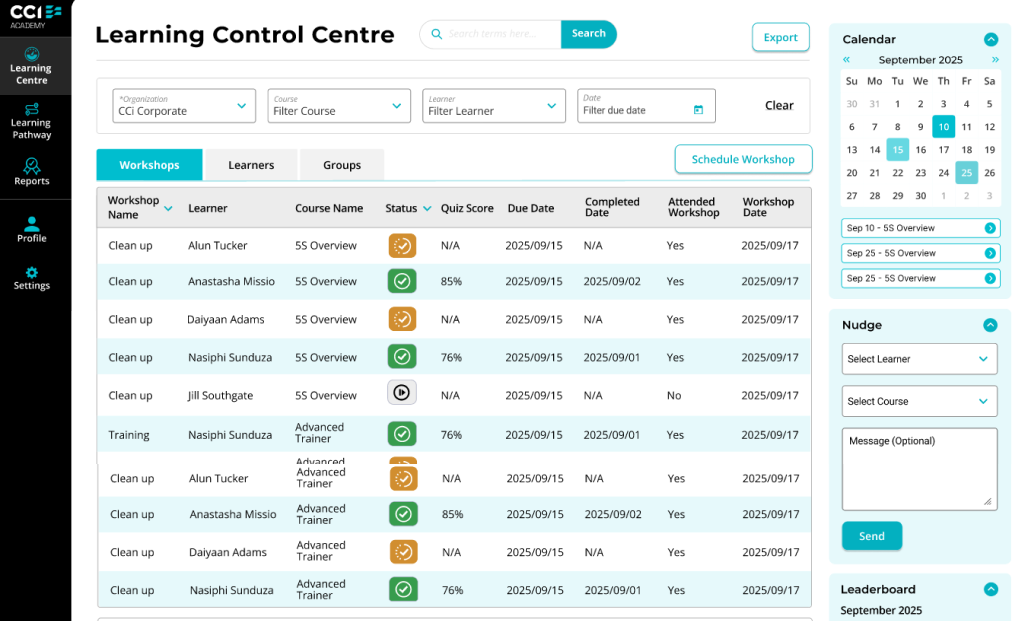Viewport: 1028px width, 621px height.
Task: Open the Organization CCi Corporate dropdown
Action: point(184,106)
